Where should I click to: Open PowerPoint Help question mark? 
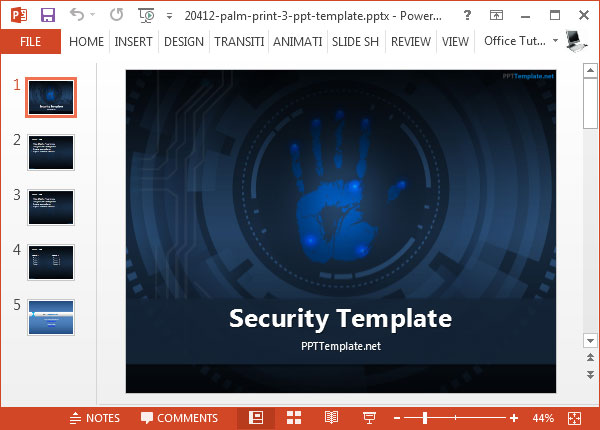pos(467,15)
